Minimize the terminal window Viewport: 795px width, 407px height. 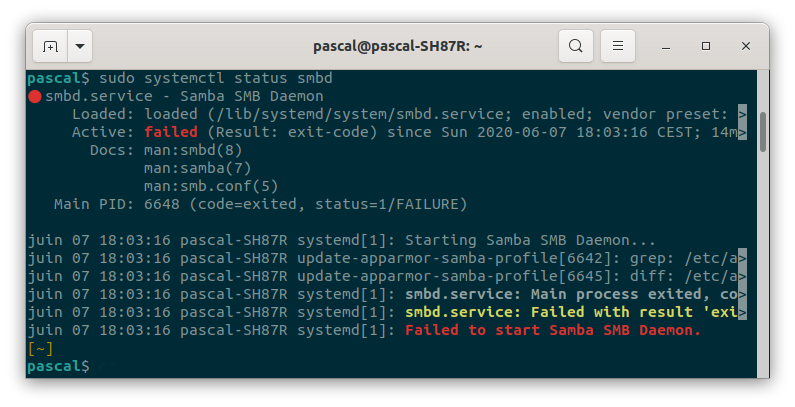pos(666,47)
